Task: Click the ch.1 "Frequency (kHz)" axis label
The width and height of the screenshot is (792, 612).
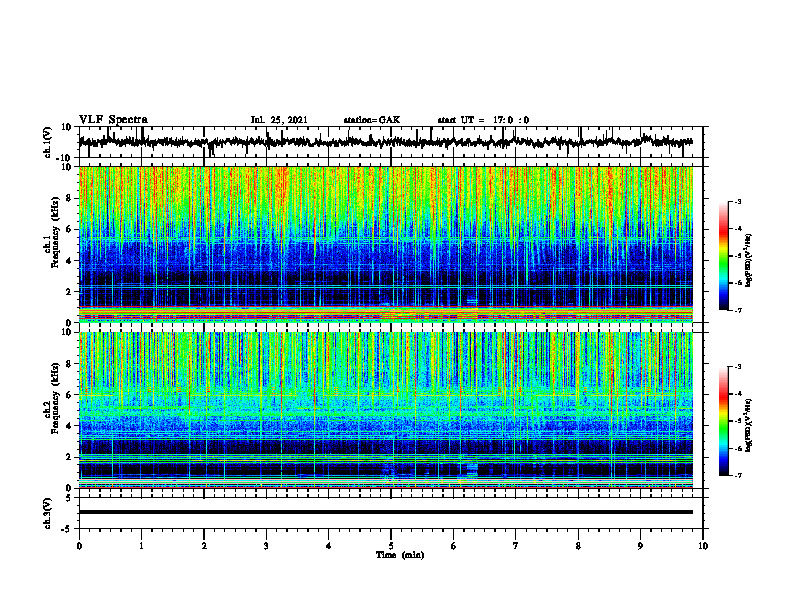Action: click(x=55, y=232)
